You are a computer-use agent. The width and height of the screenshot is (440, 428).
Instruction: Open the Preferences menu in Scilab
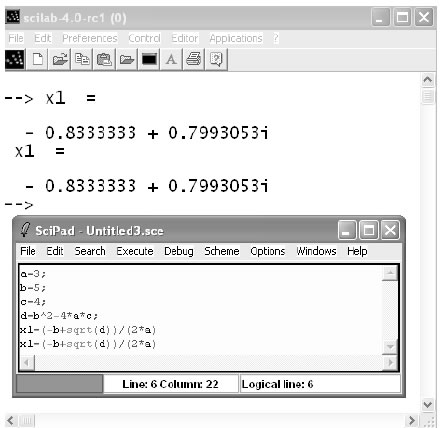pyautogui.click(x=90, y=38)
